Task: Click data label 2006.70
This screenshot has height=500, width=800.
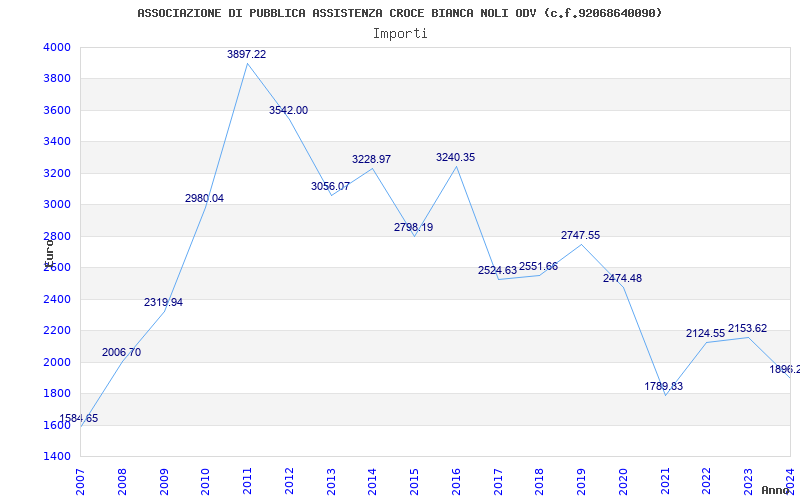Action: tap(121, 353)
